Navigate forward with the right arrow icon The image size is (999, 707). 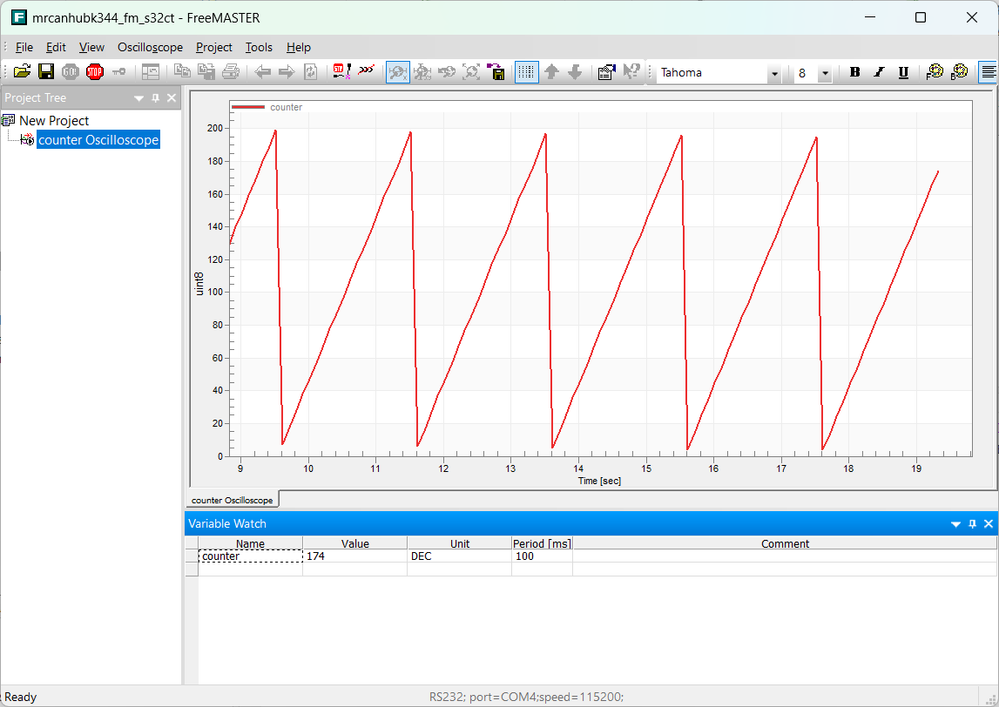(x=287, y=72)
